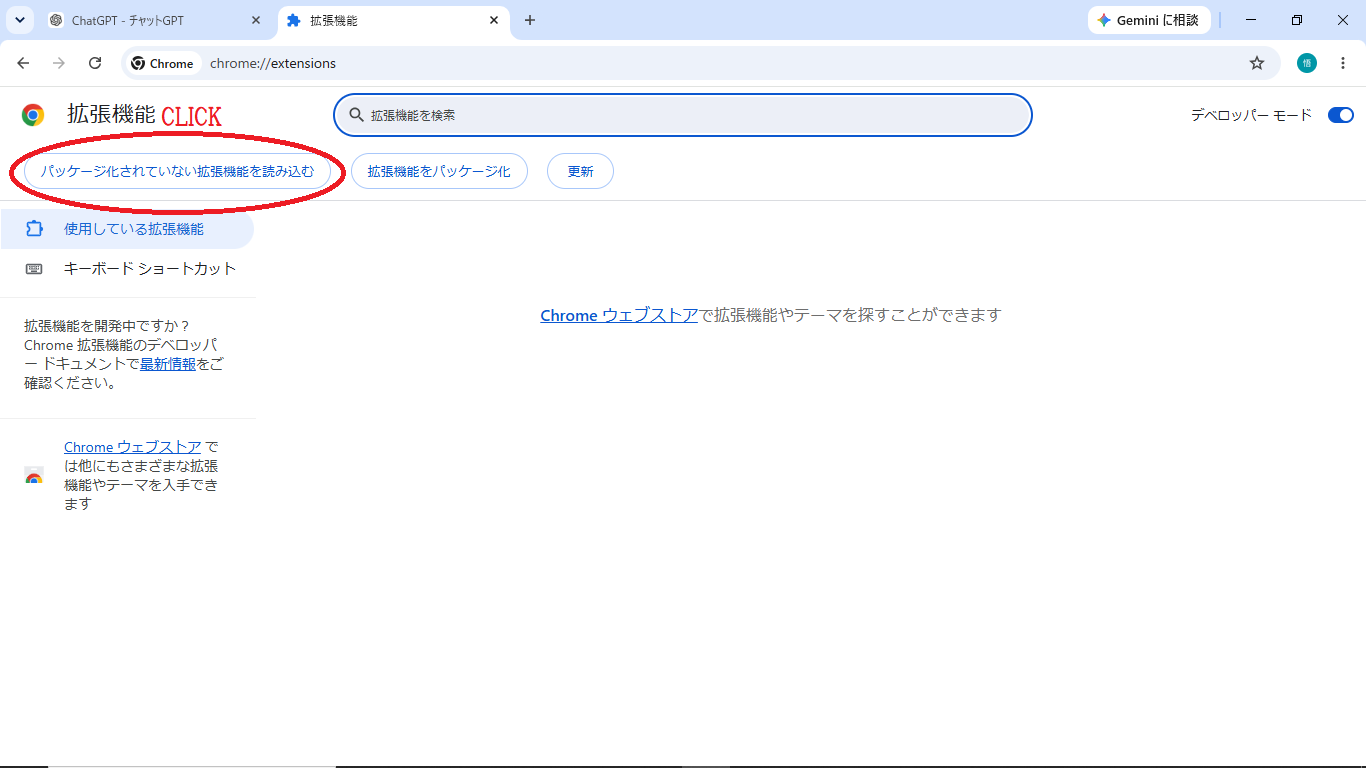This screenshot has height=768, width=1366.
Task: Click the forward navigation arrow
Action: (59, 63)
